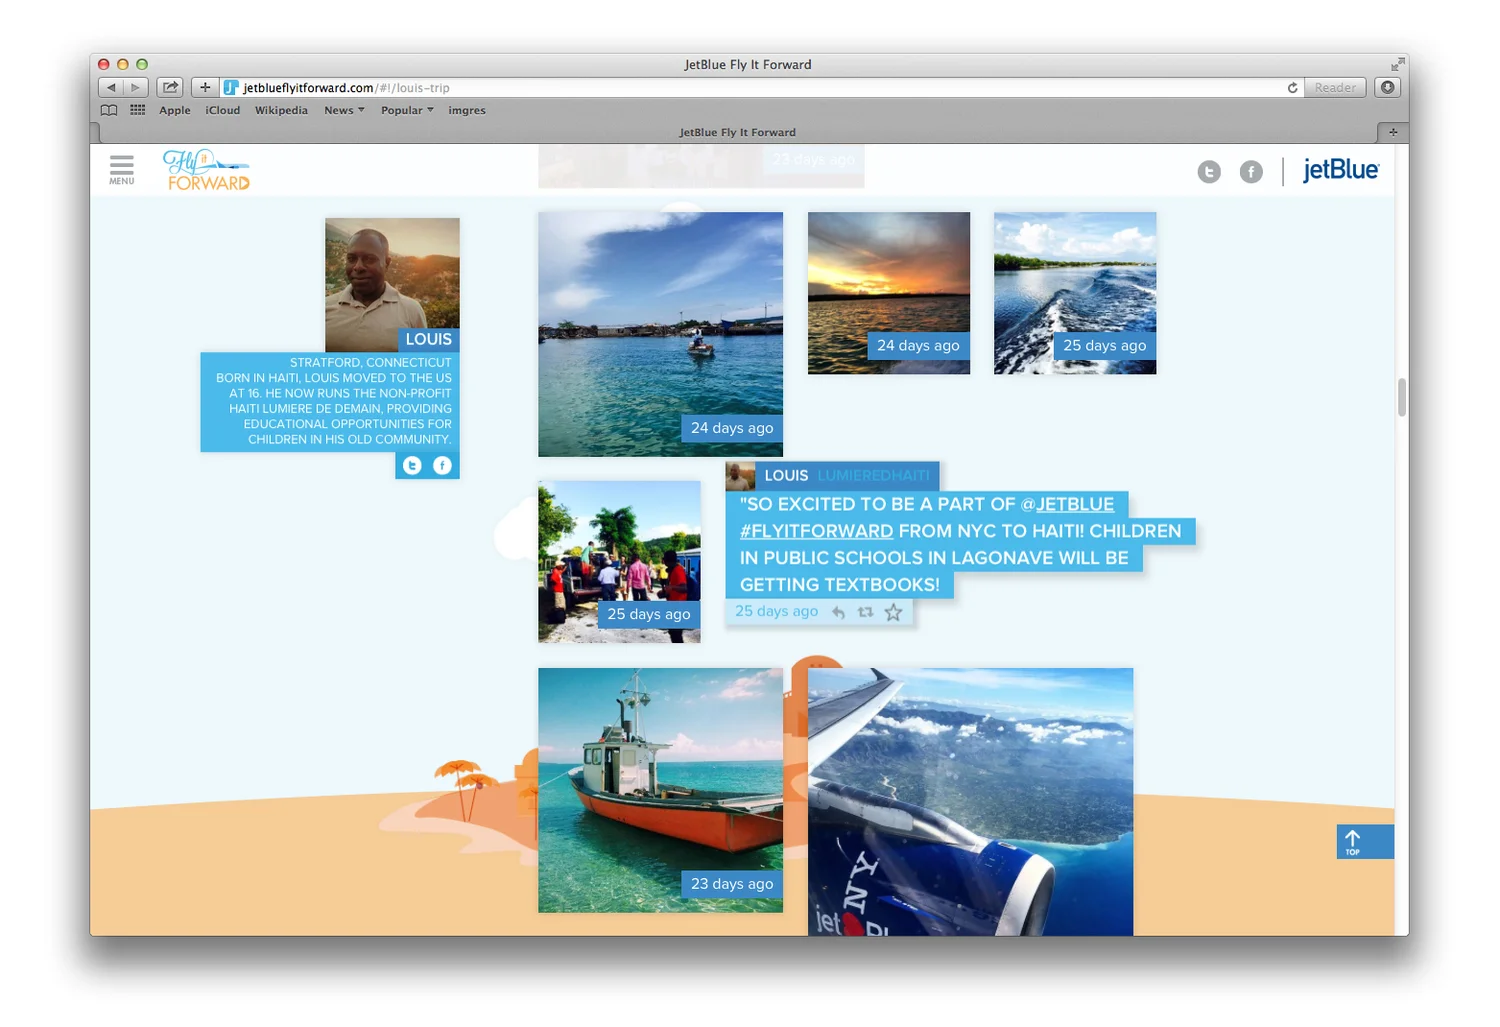Reload the page
1500x1027 pixels.
tap(1292, 88)
